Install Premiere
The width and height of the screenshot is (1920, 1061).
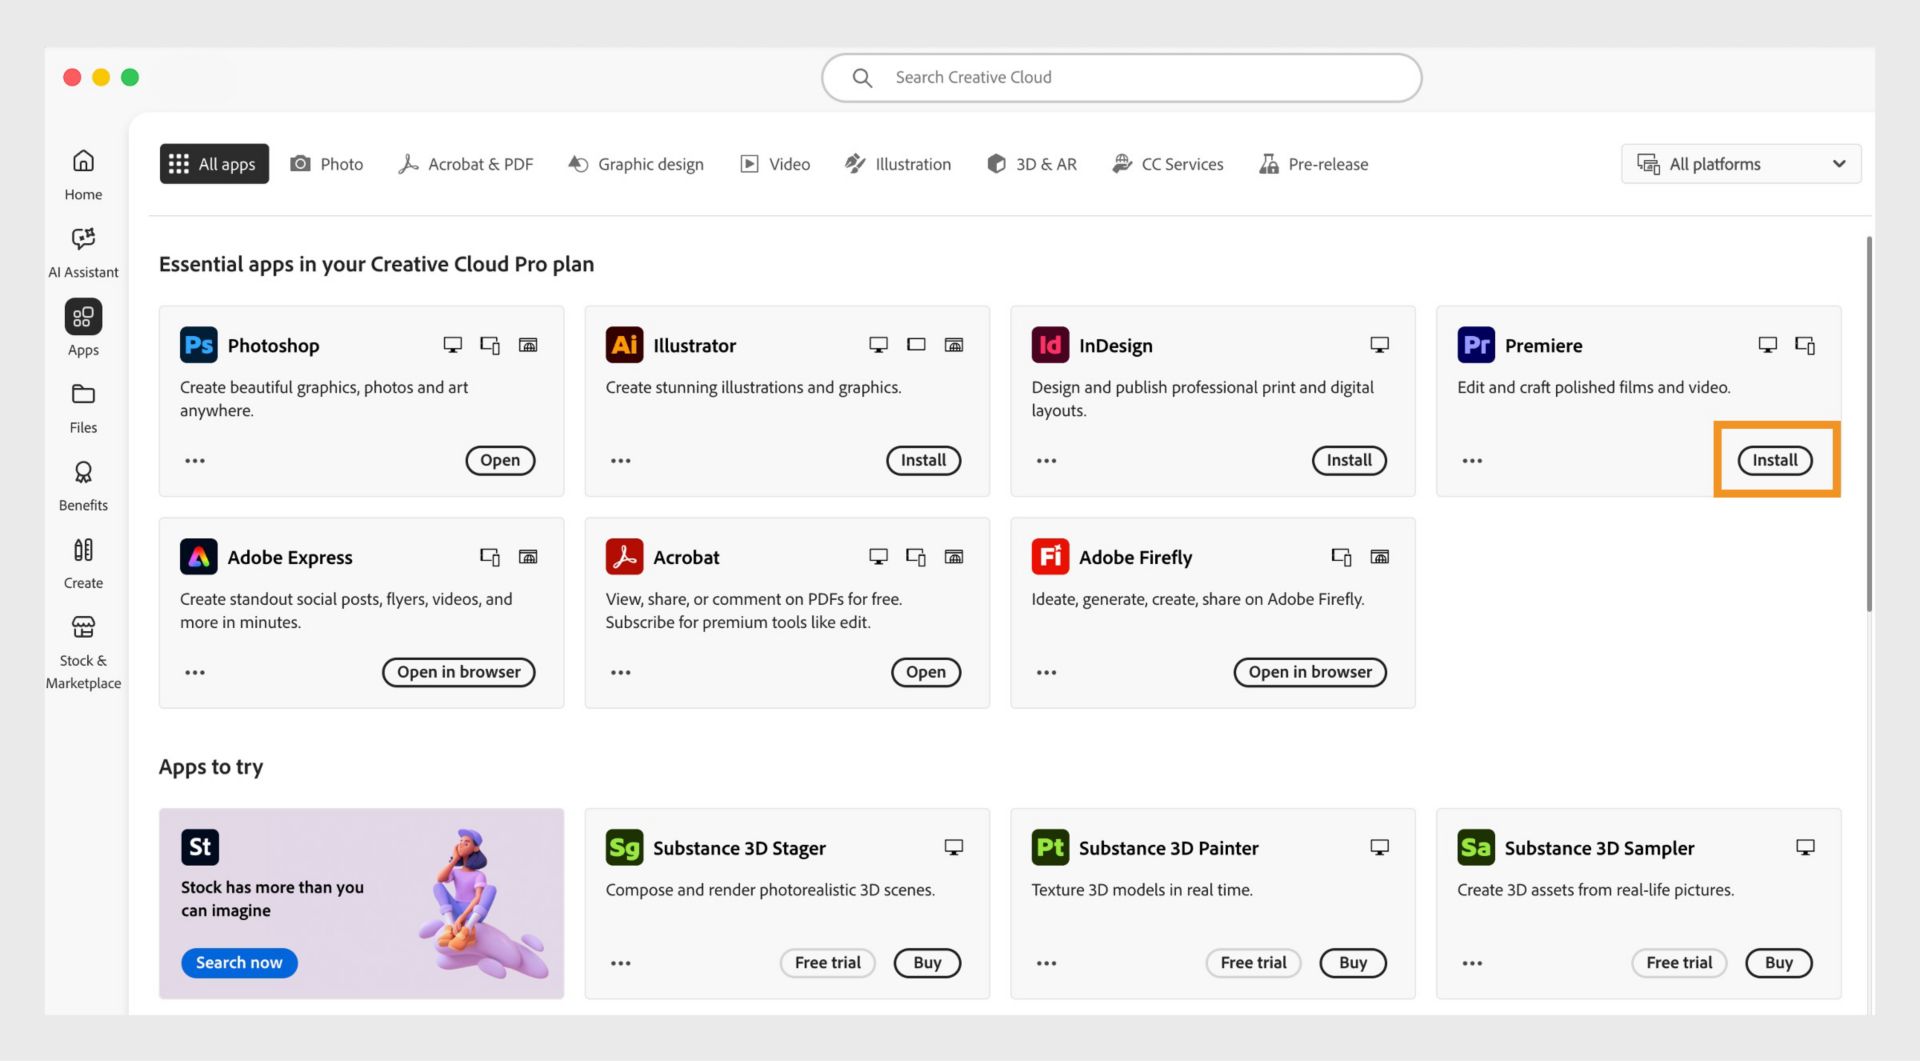click(x=1775, y=461)
